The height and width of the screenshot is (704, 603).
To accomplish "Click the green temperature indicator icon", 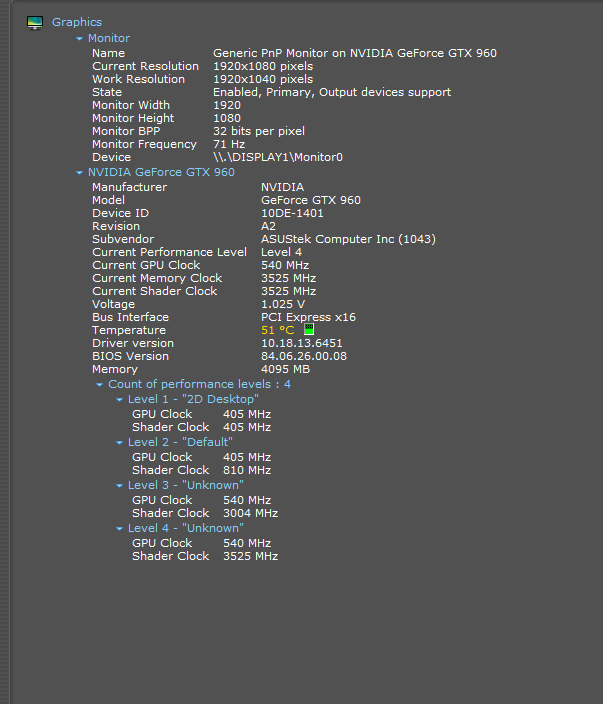I will click(x=309, y=329).
